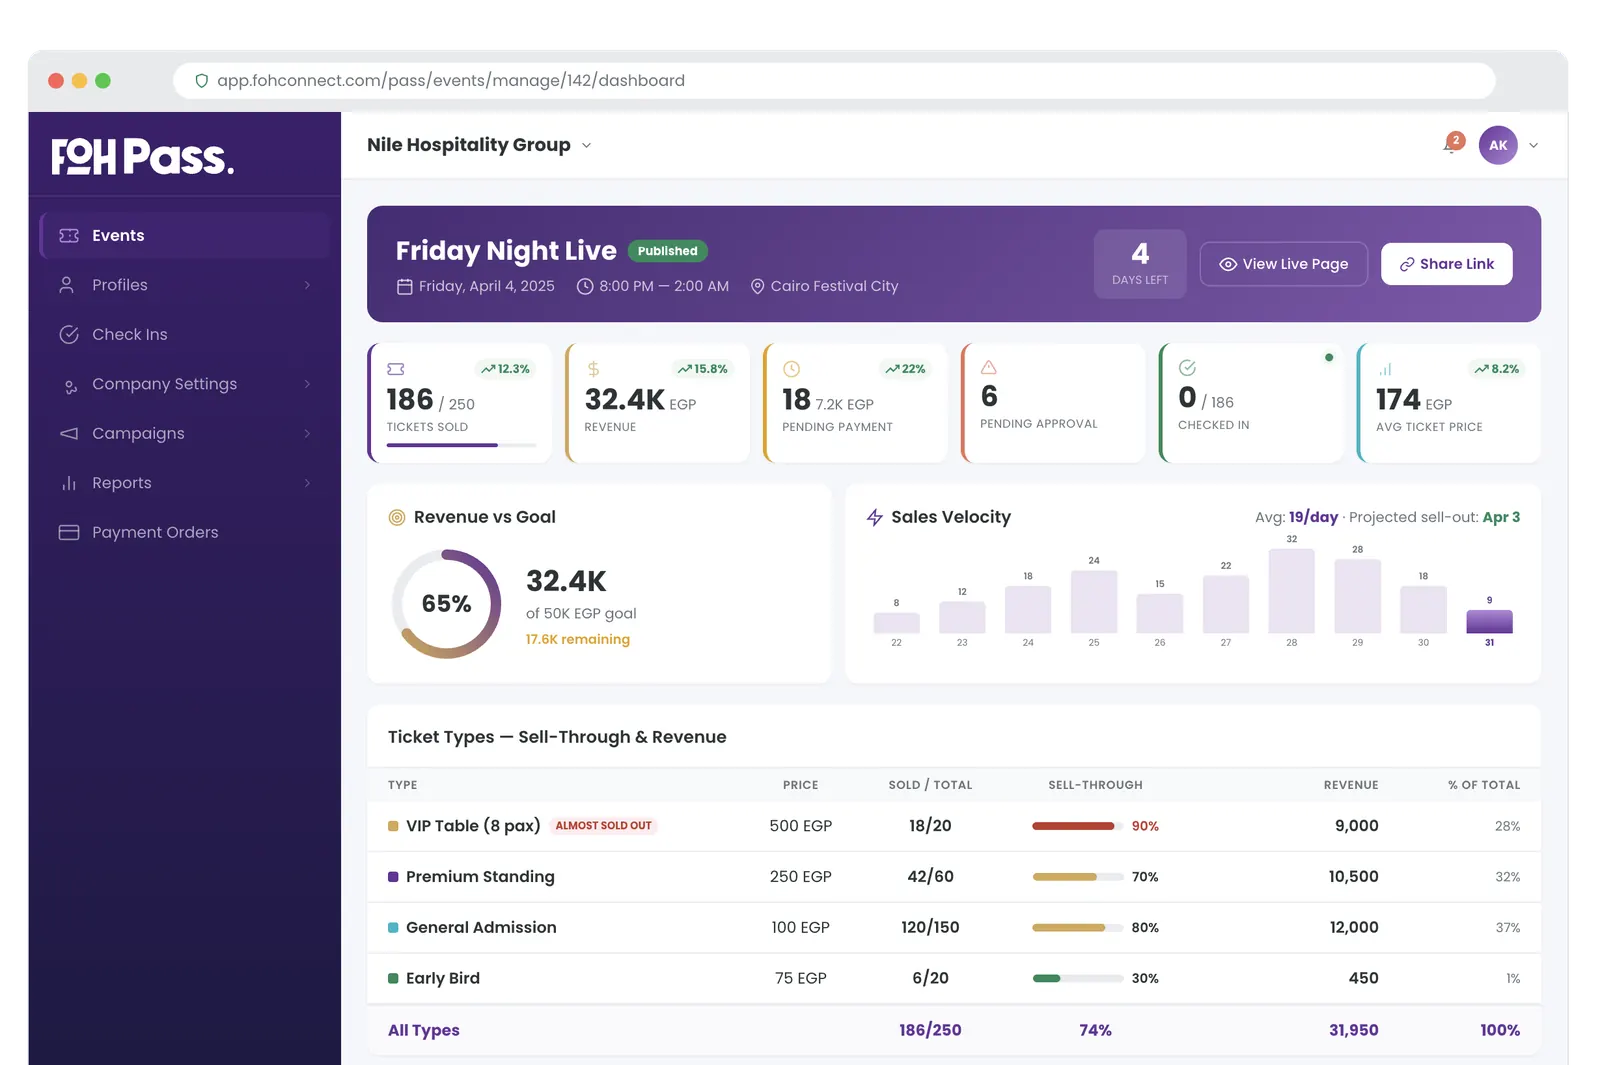
Task: Click the checkmark icon in Checked In card
Action: pos(1187,368)
